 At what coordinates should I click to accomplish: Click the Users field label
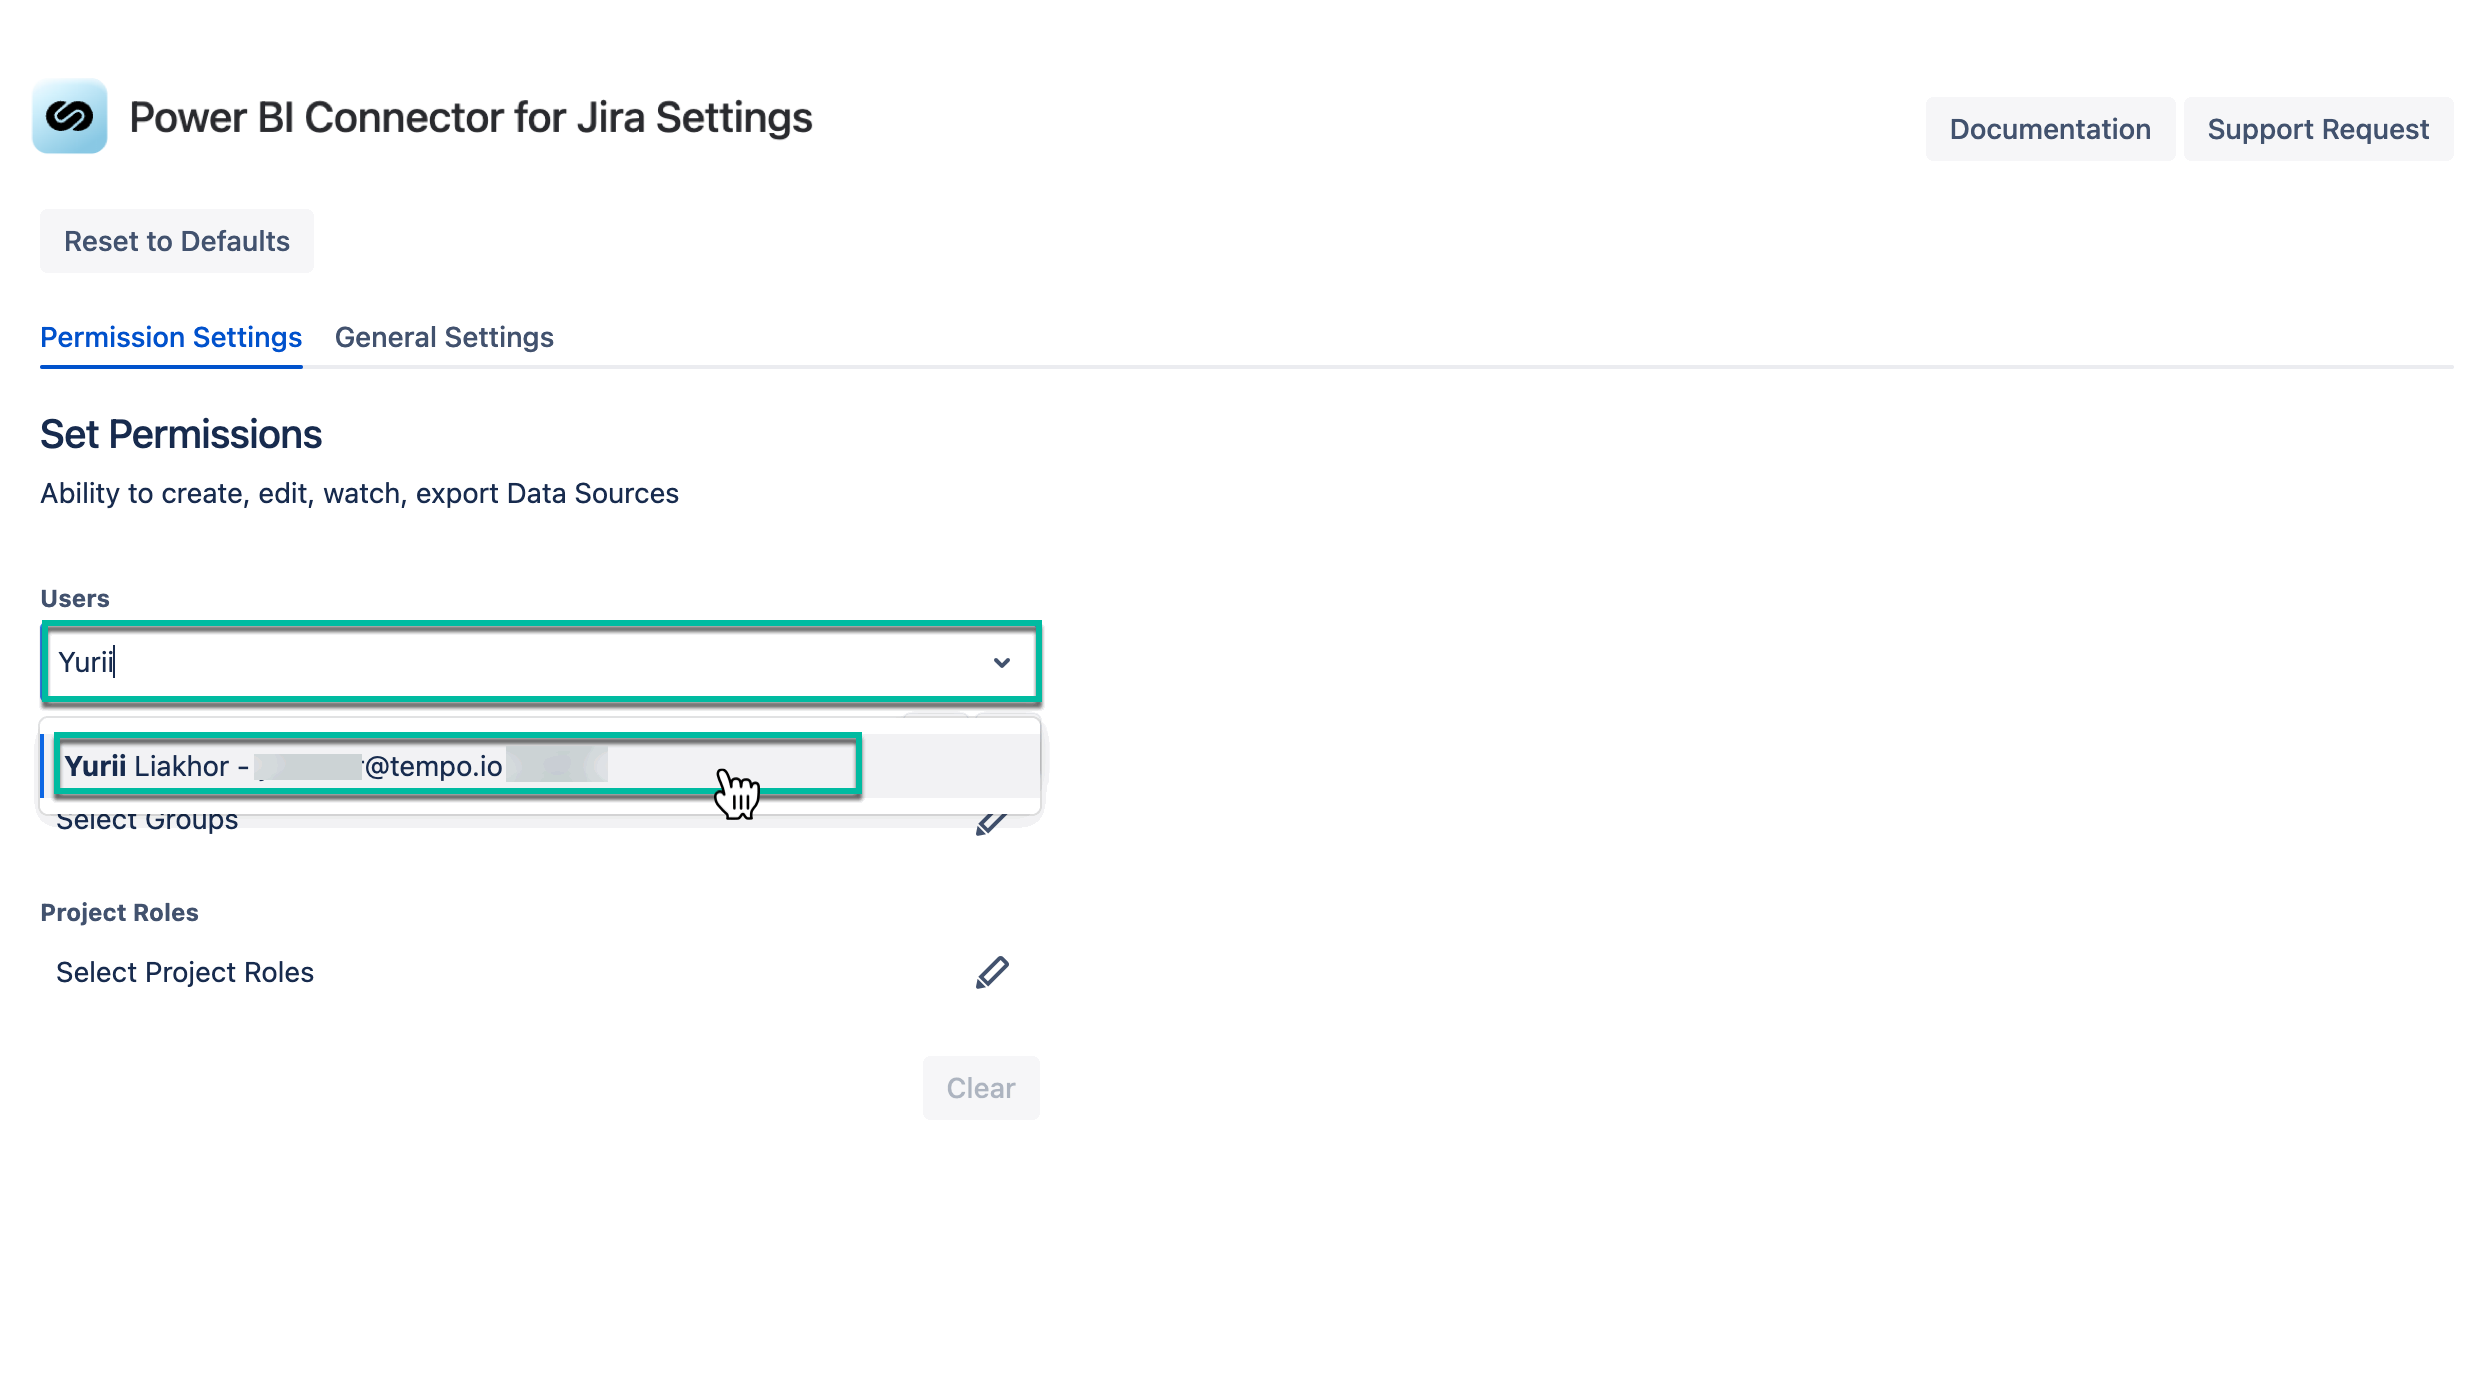pos(75,598)
